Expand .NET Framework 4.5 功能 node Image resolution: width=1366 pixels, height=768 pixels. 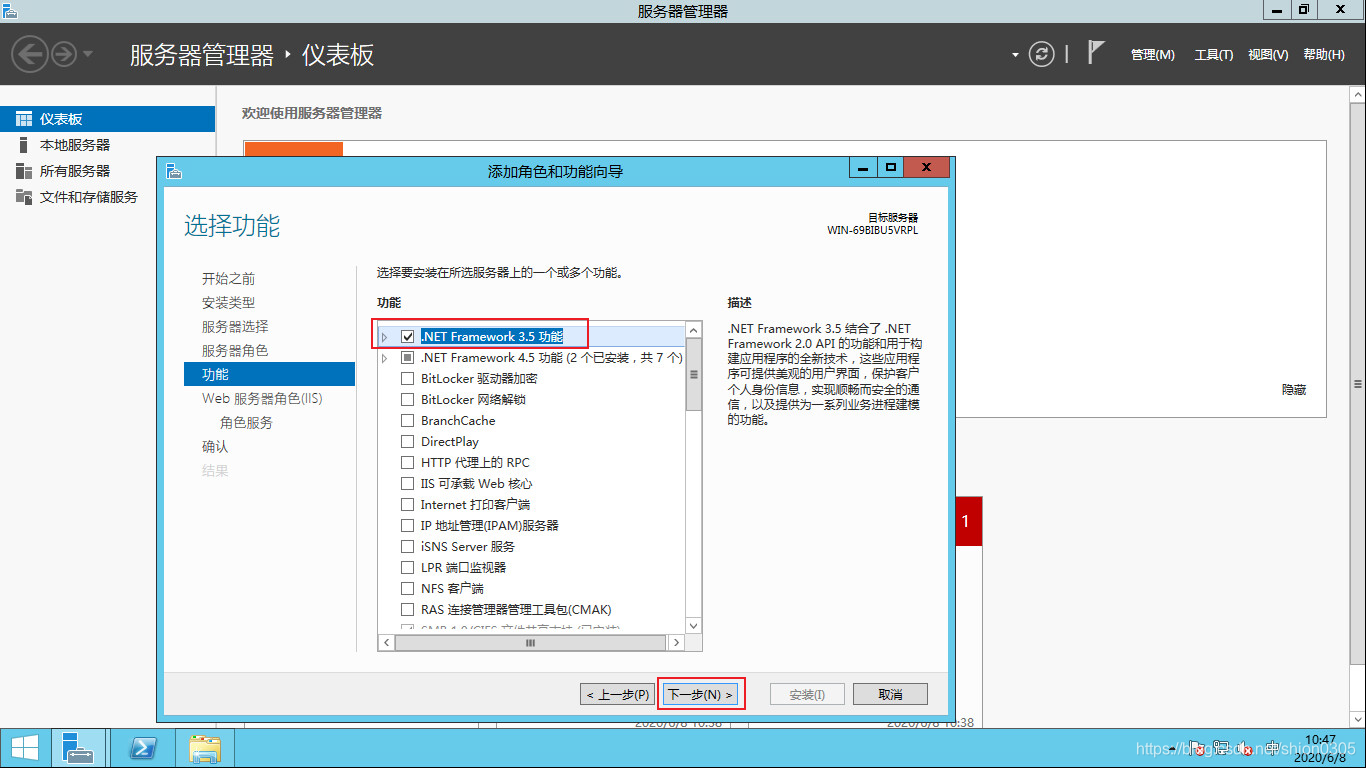(385, 358)
